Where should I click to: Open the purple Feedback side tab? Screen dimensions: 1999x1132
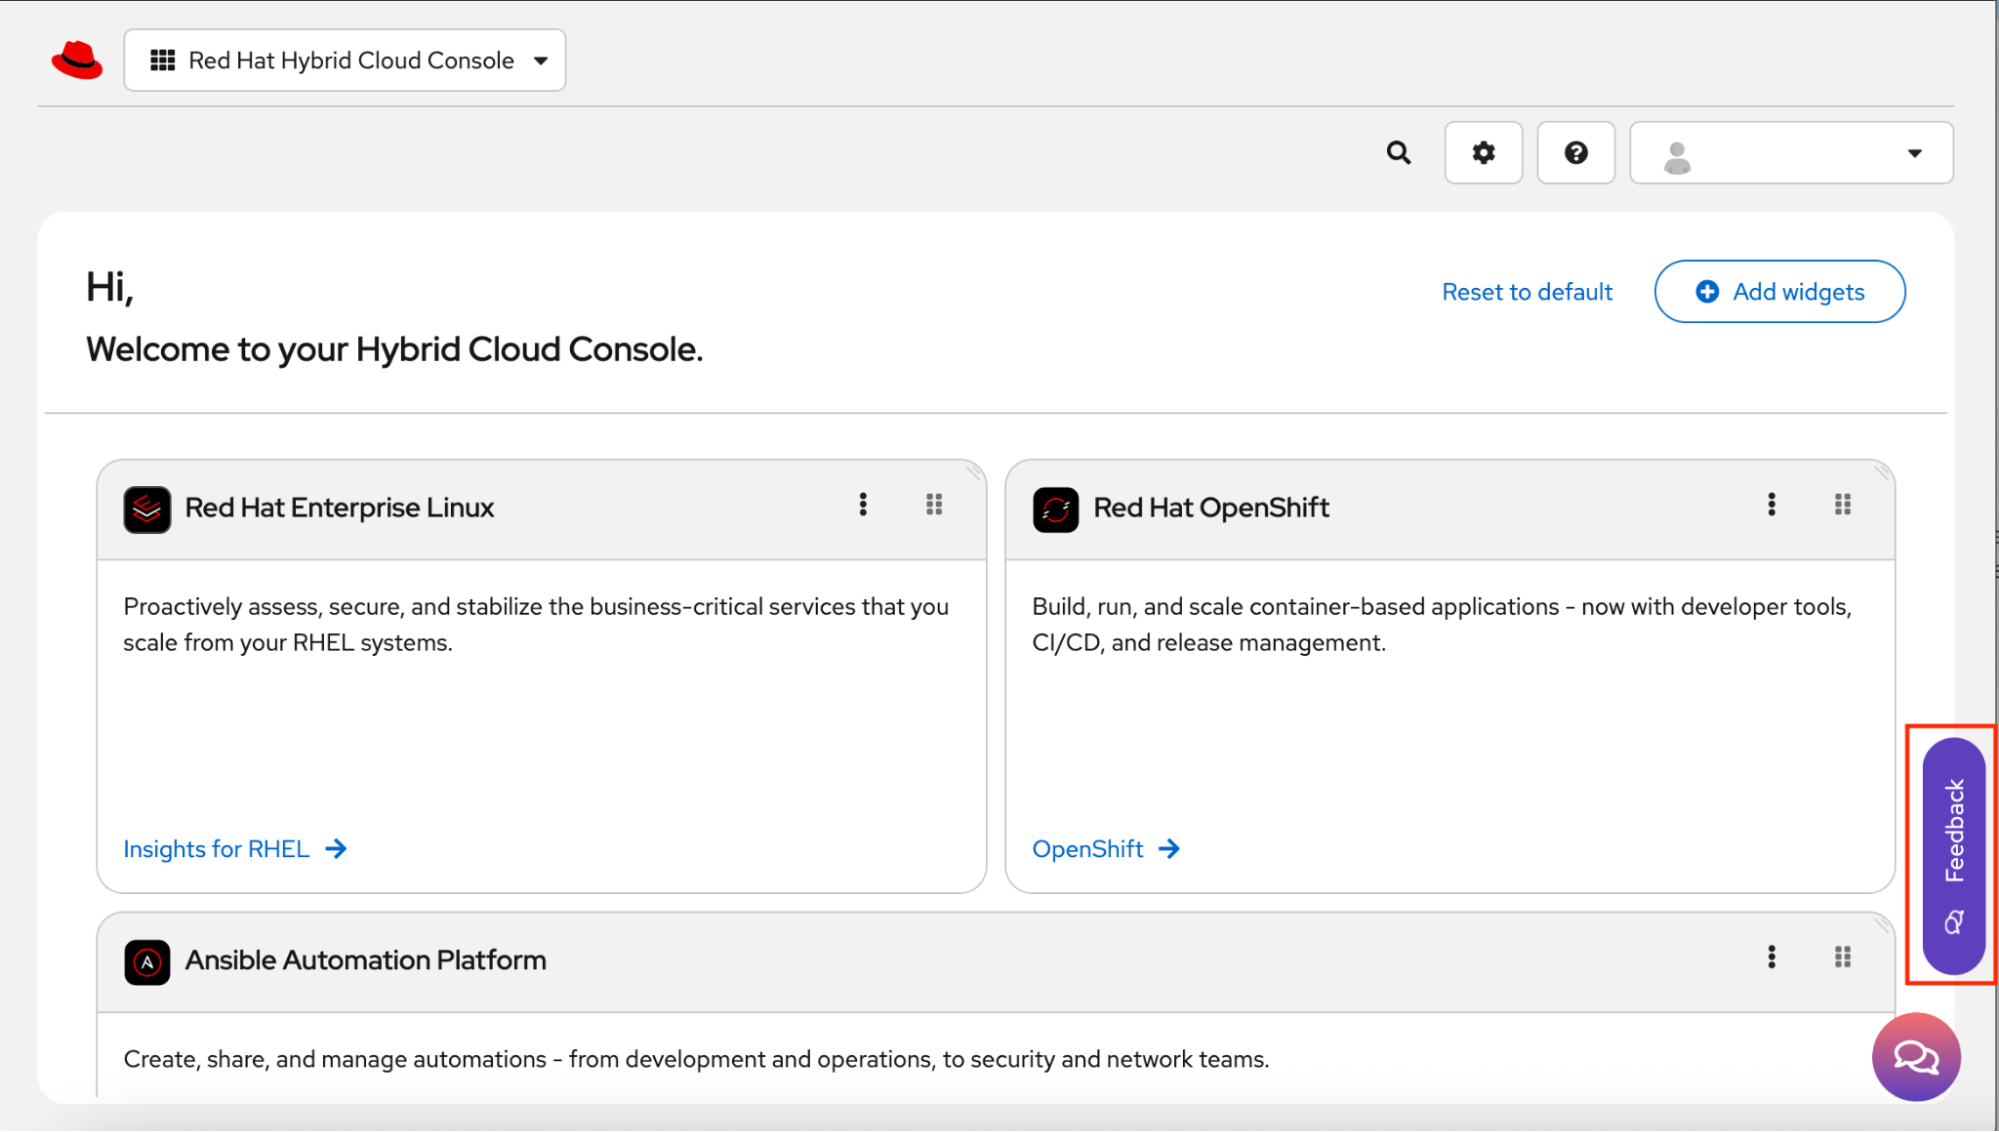(1953, 855)
